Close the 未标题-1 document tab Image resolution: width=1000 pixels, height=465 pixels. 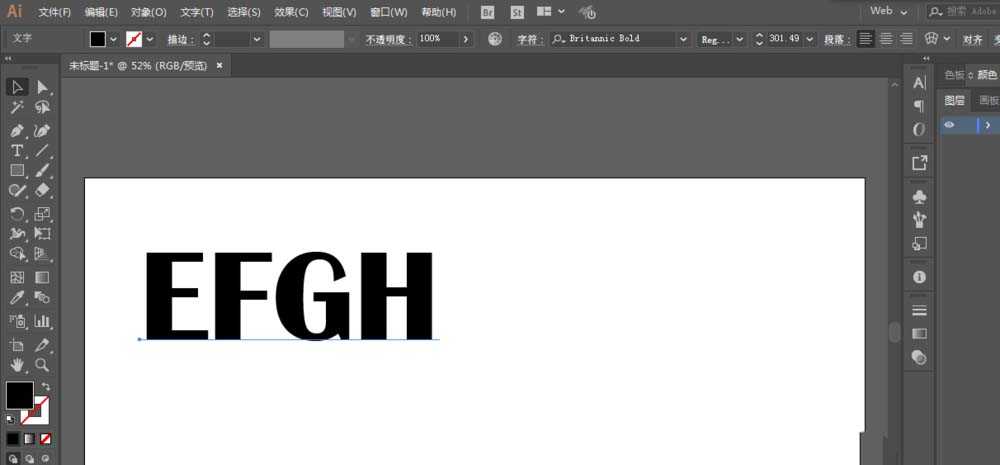tap(219, 66)
